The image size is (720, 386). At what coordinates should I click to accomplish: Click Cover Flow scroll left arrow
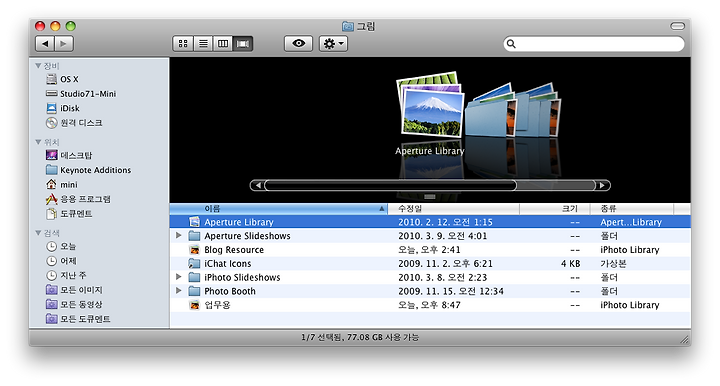[x=258, y=185]
